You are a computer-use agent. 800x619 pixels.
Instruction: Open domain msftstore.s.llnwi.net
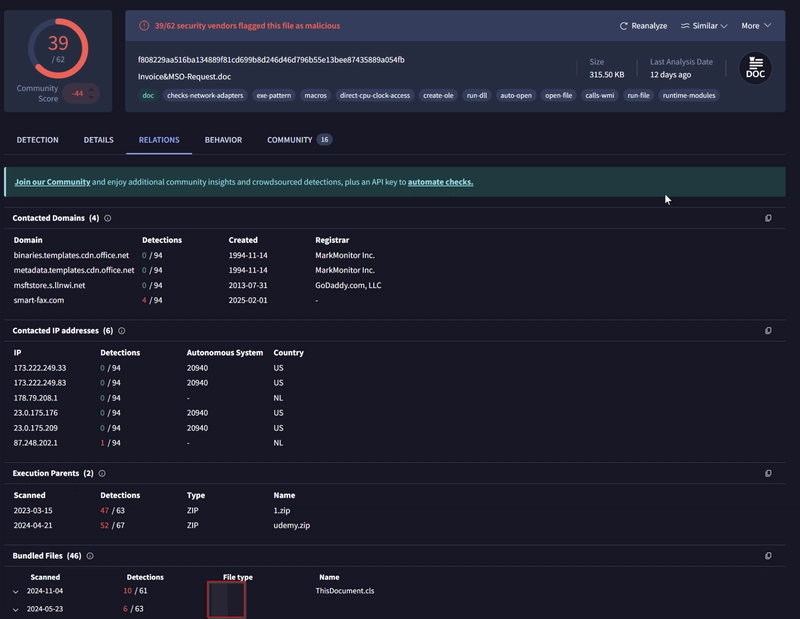click(49, 285)
